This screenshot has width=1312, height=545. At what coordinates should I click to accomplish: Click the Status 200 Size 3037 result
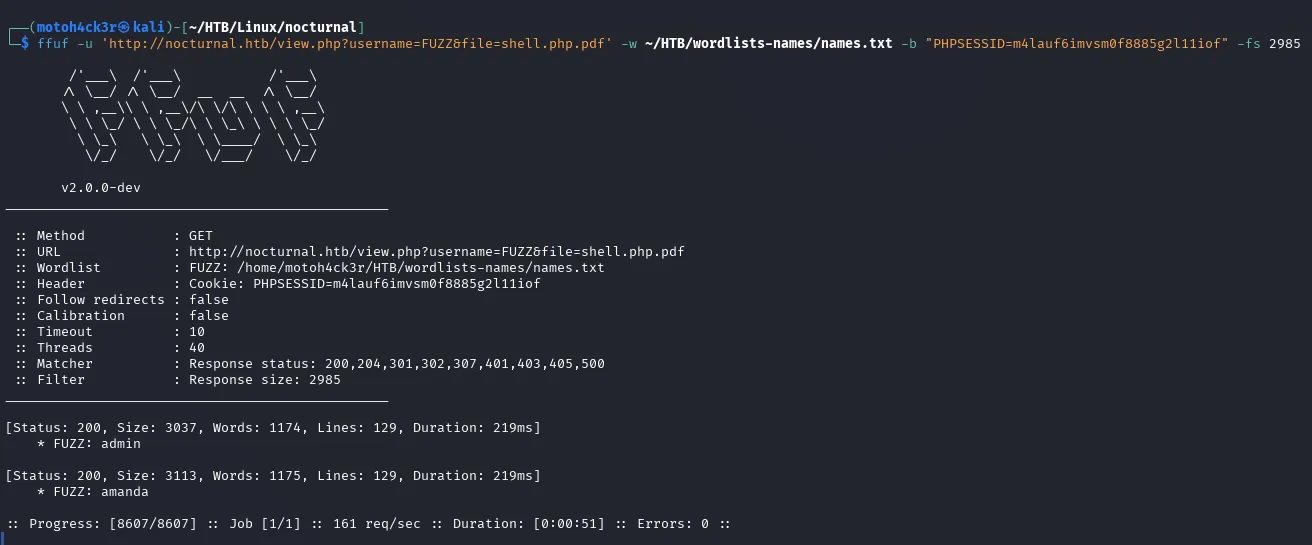point(273,428)
